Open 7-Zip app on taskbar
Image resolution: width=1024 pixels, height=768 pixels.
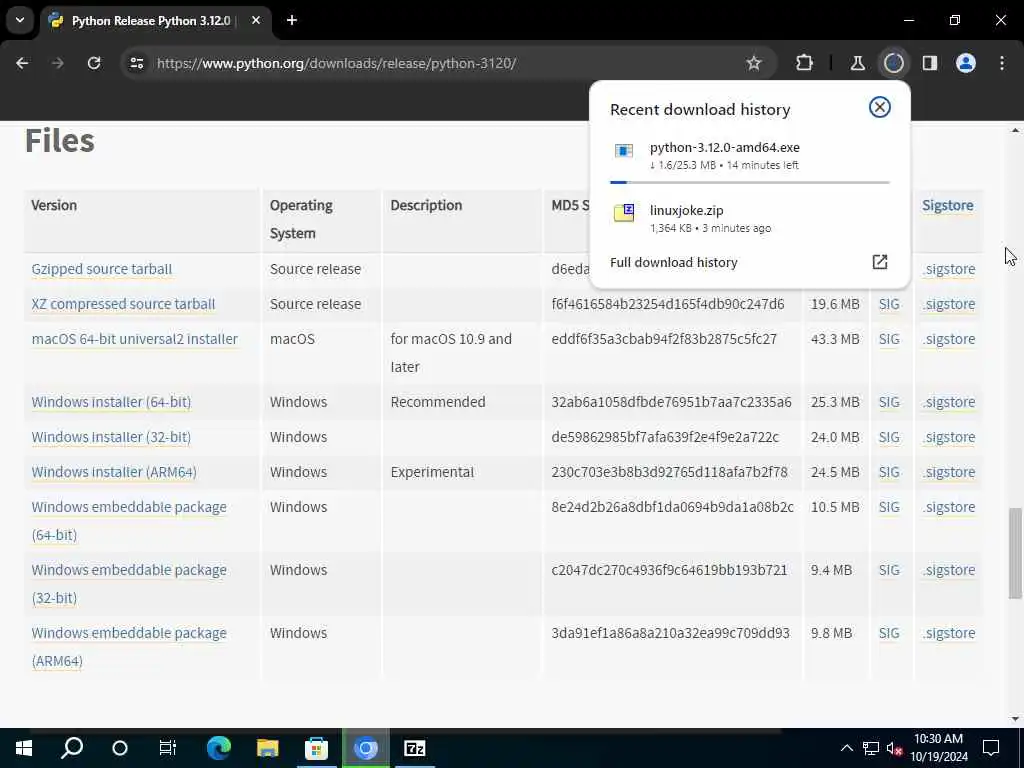point(415,748)
